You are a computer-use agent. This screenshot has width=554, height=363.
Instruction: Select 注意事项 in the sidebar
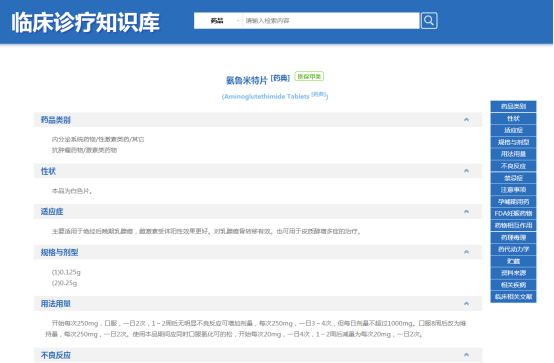coord(513,190)
